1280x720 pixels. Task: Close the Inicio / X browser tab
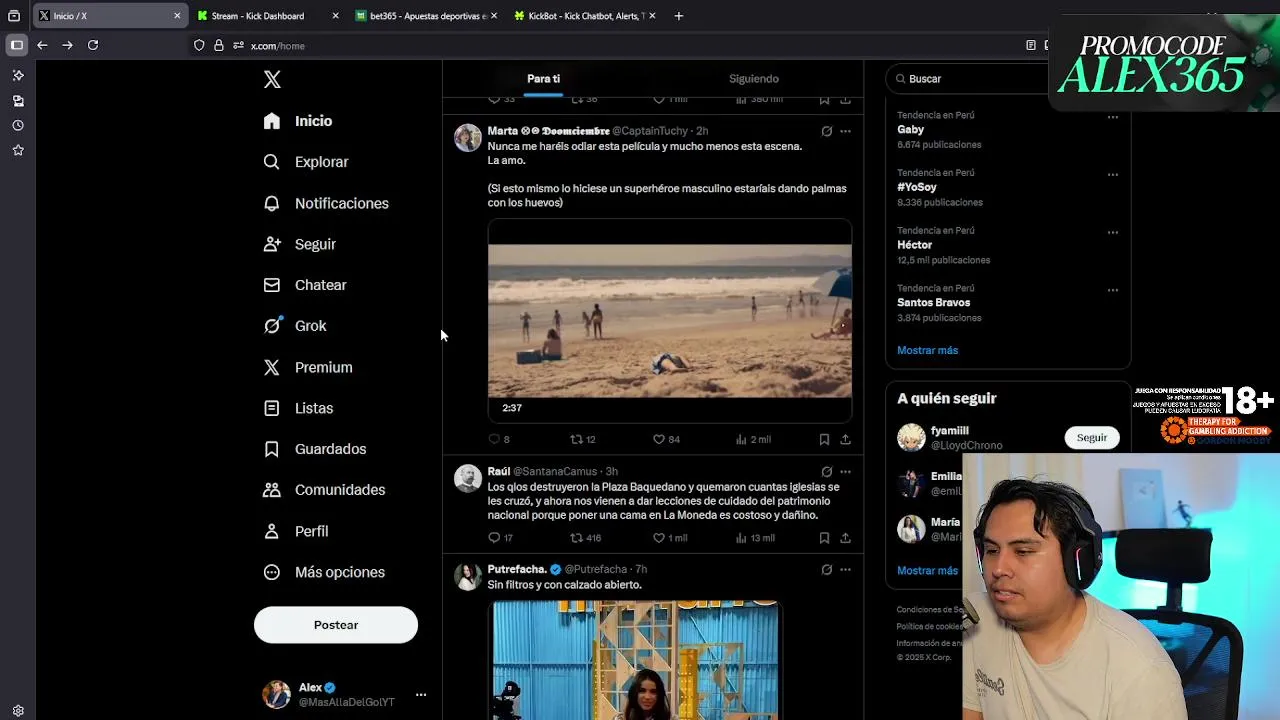click(x=177, y=16)
